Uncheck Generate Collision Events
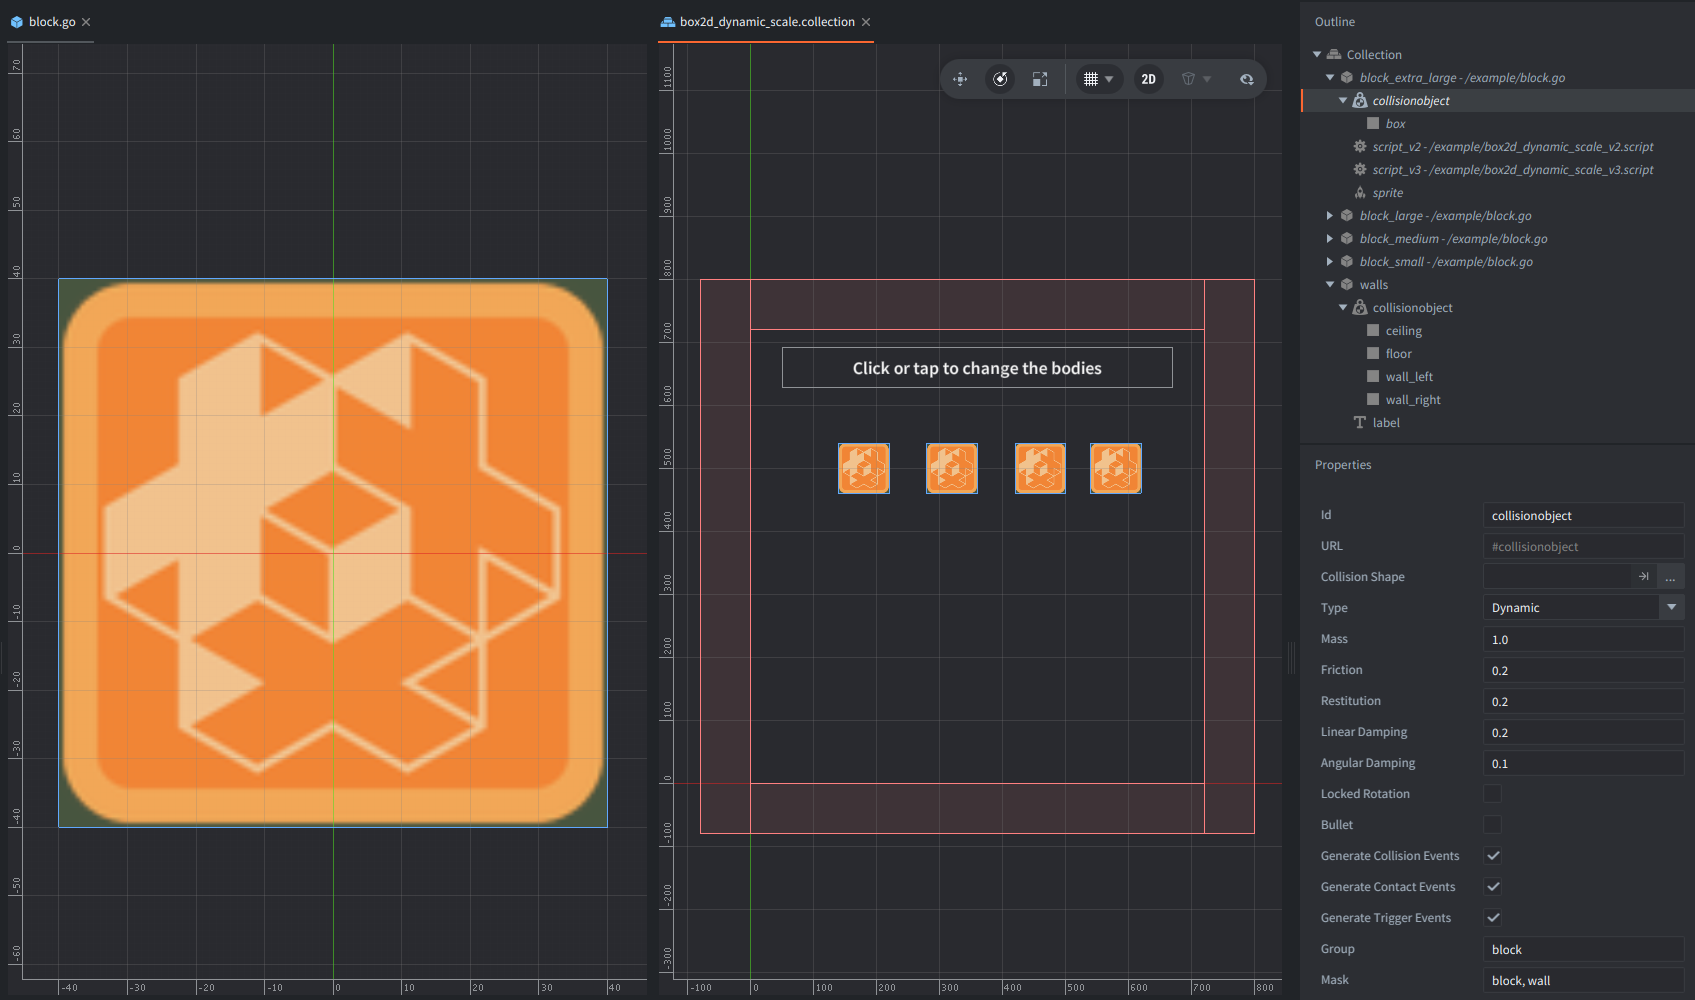The height and width of the screenshot is (1000, 1695). coord(1492,856)
